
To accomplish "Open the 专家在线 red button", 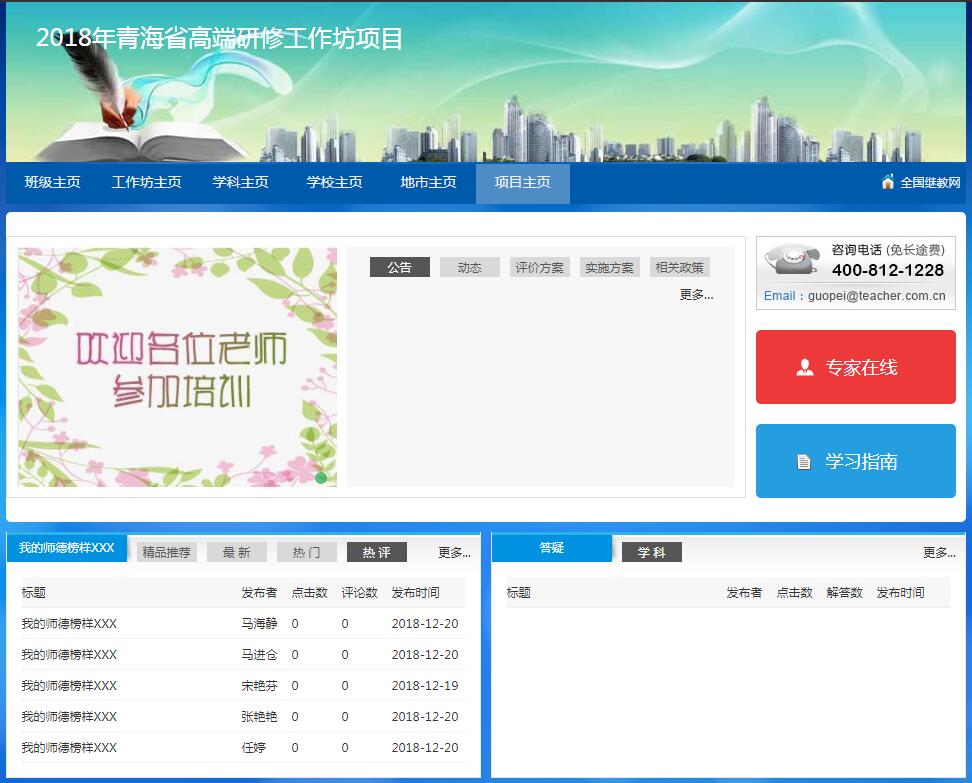I will tap(855, 367).
